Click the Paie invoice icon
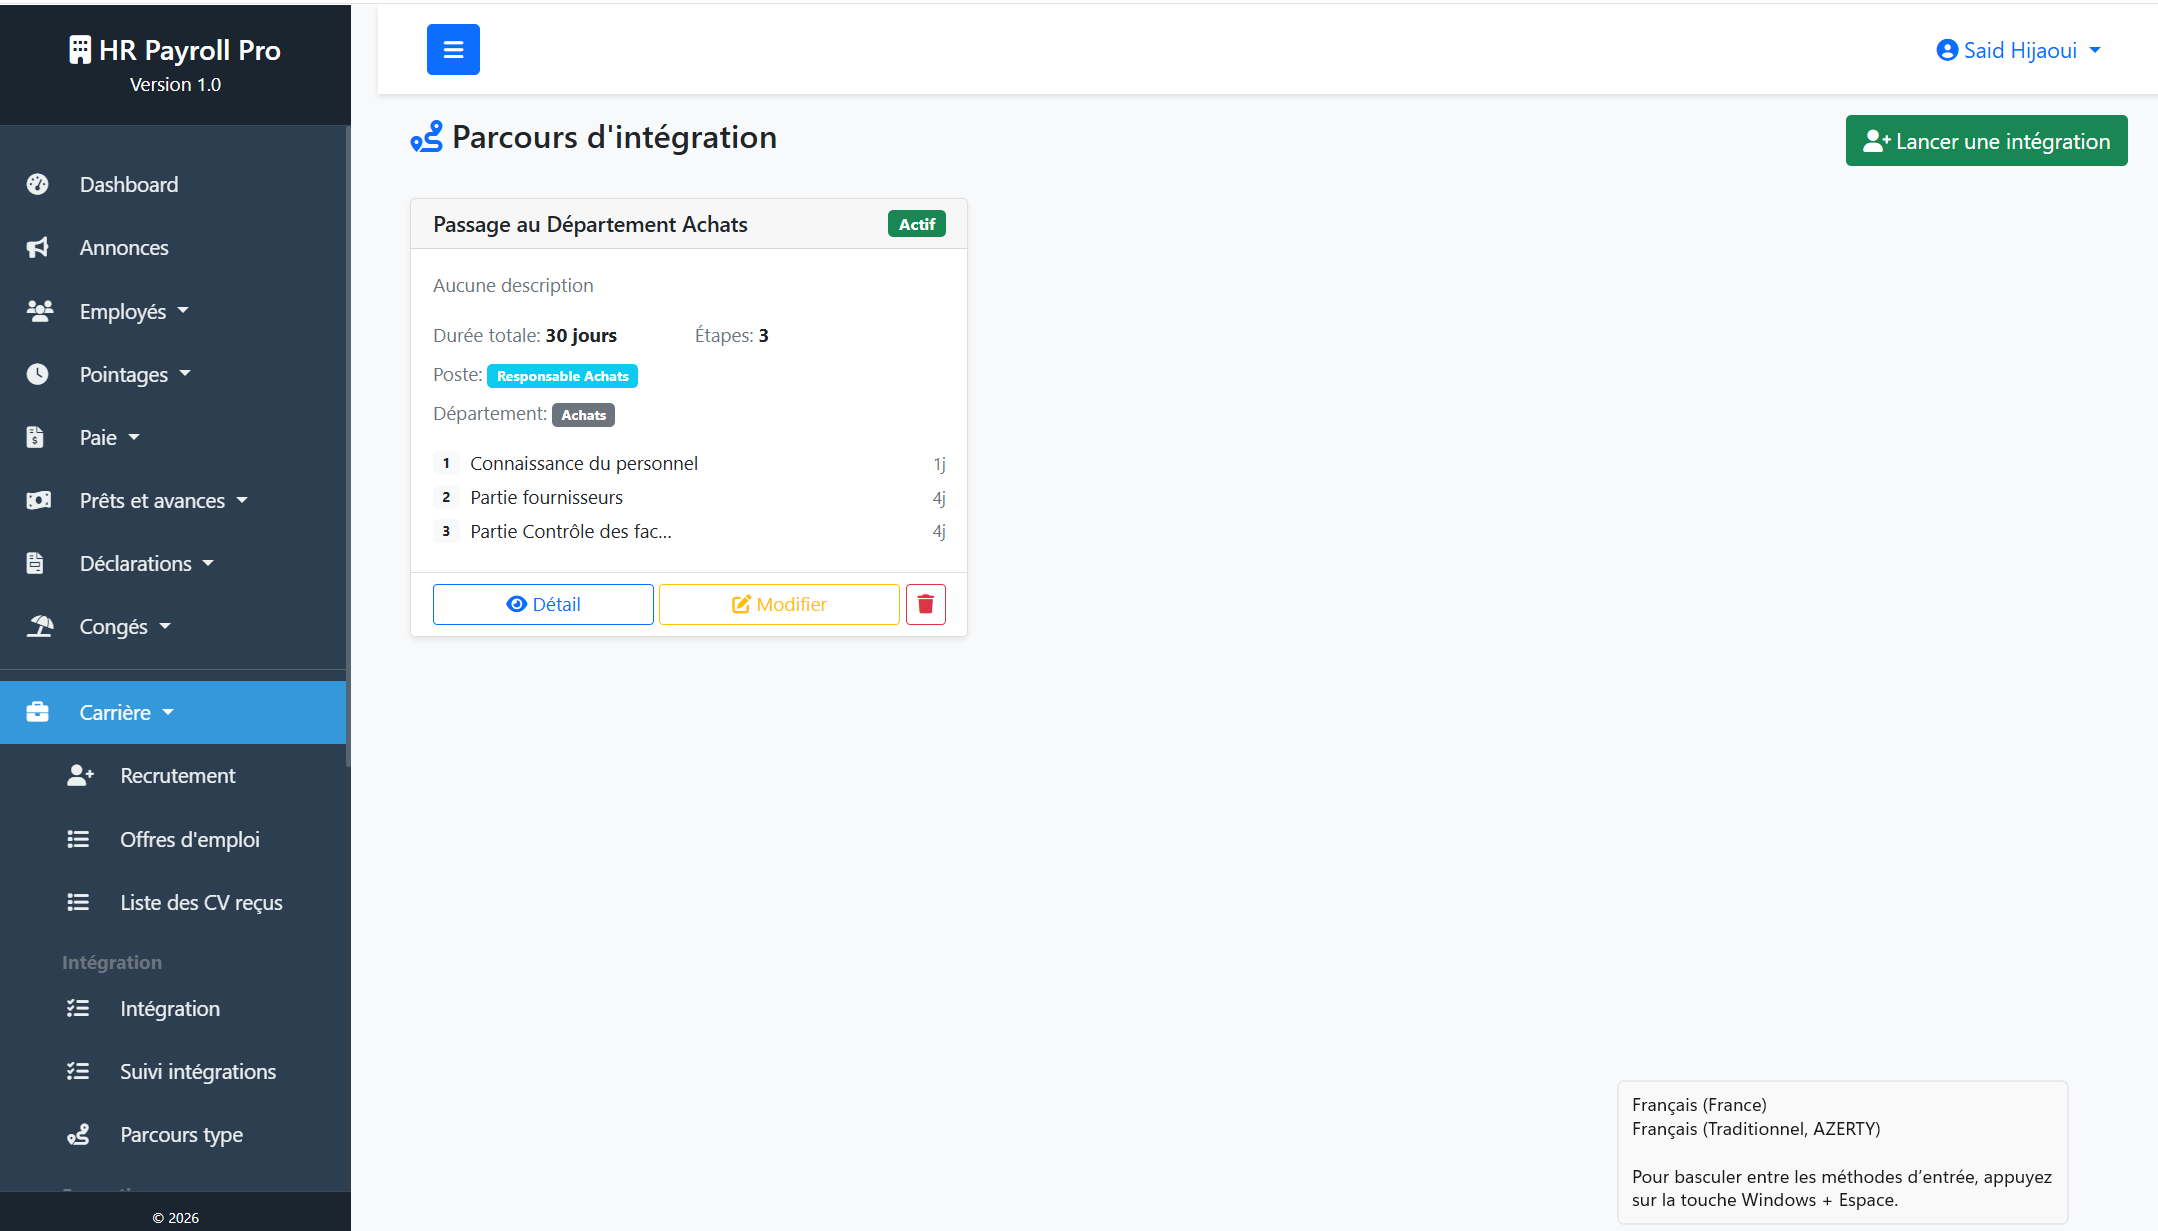This screenshot has width=2158, height=1231. point(35,437)
